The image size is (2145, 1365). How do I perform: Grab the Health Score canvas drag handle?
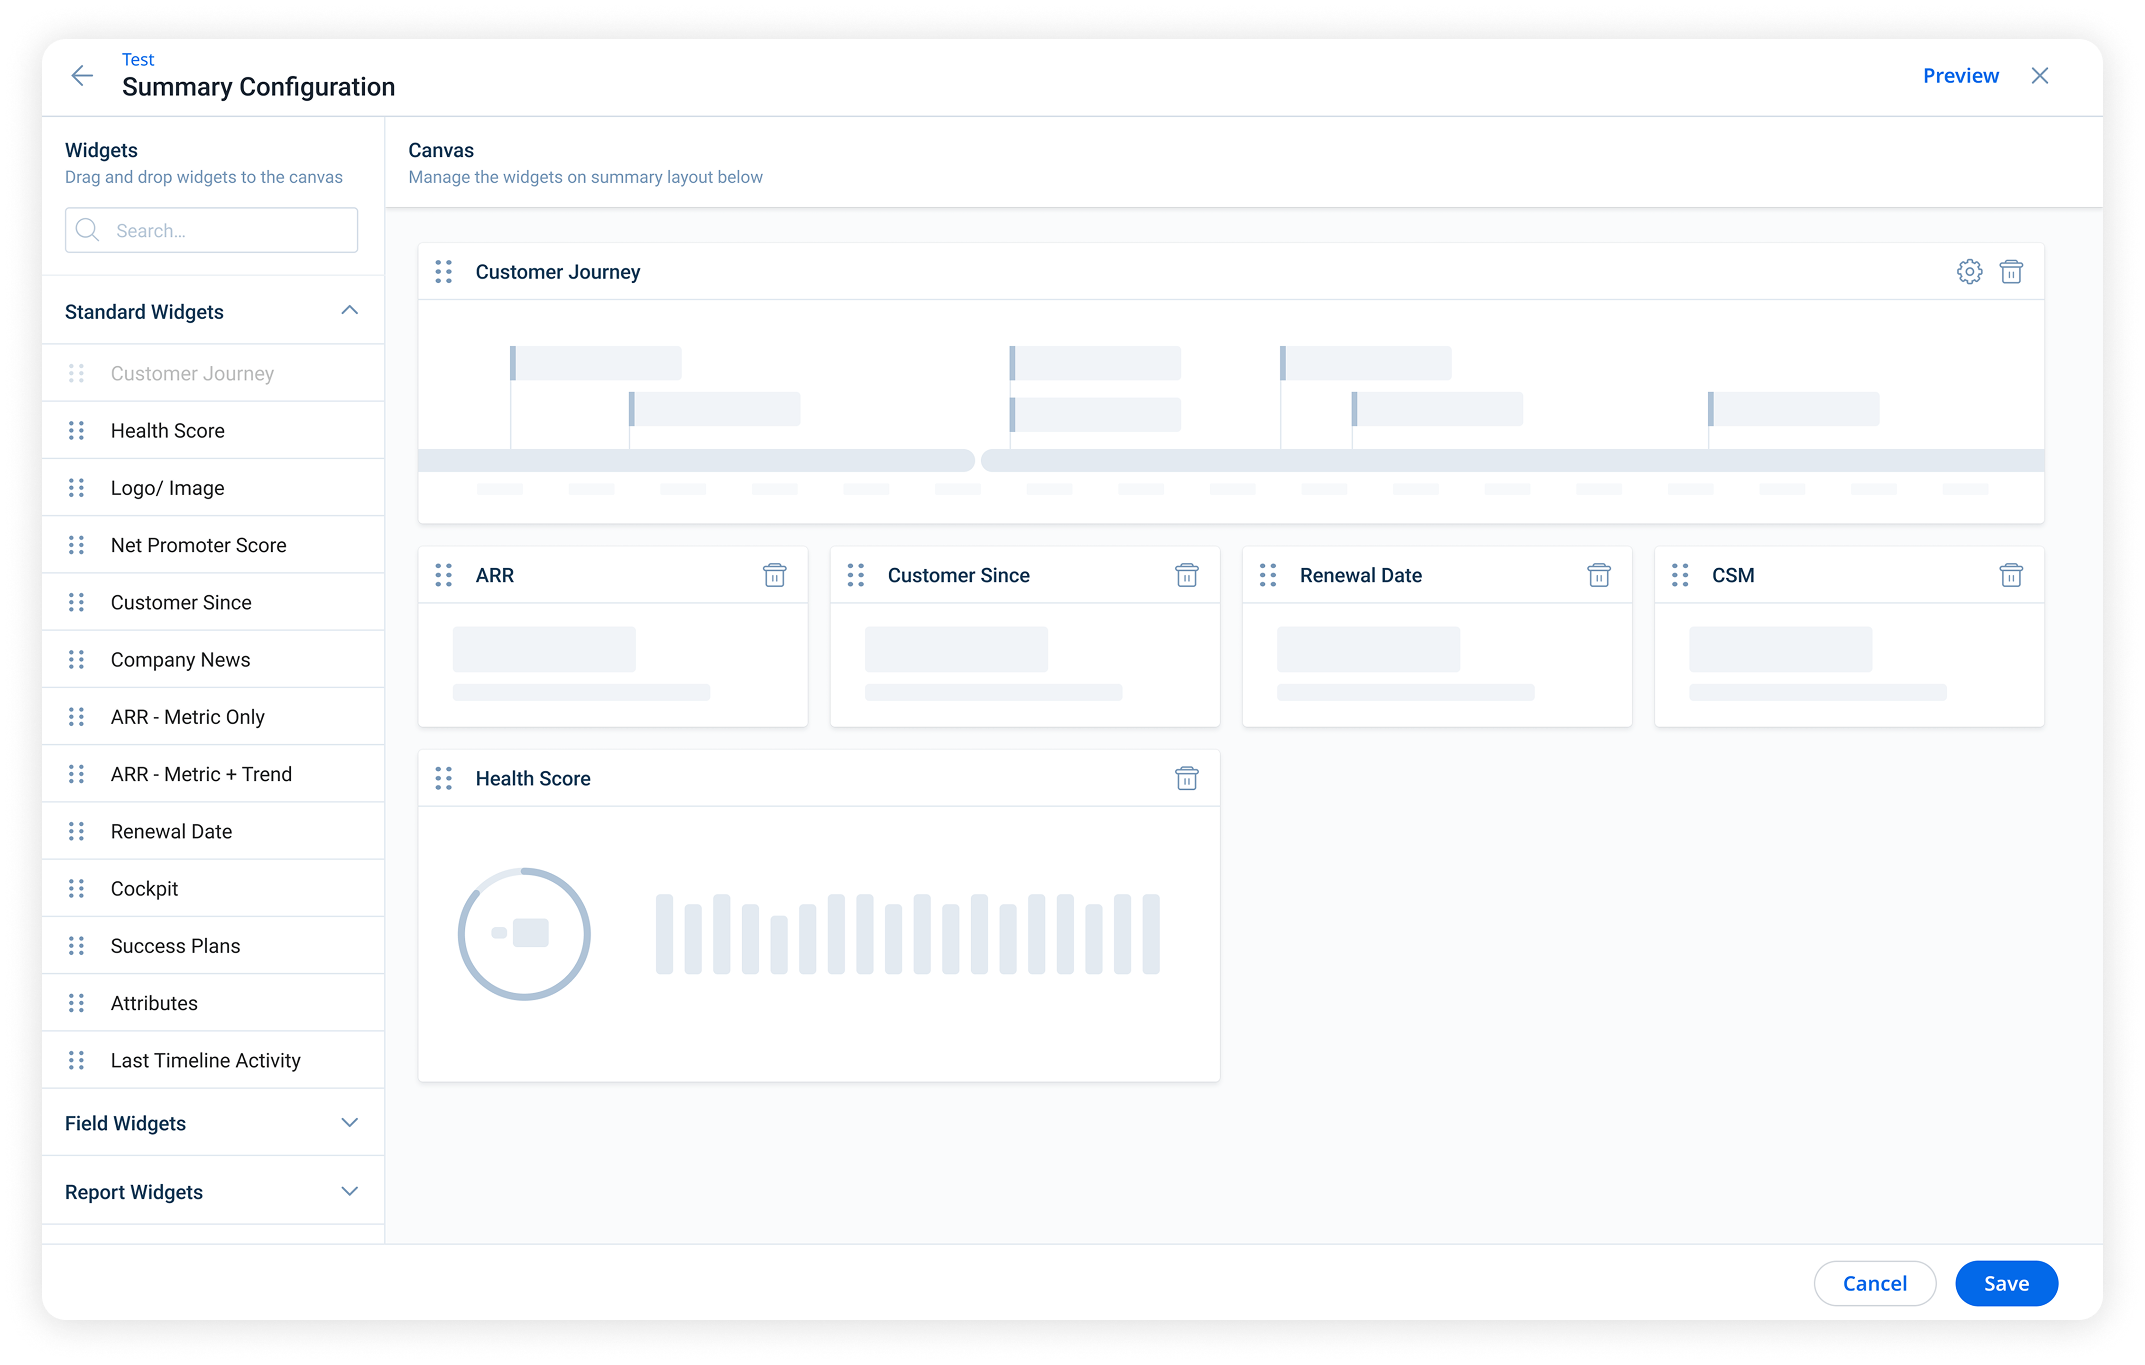tap(443, 777)
